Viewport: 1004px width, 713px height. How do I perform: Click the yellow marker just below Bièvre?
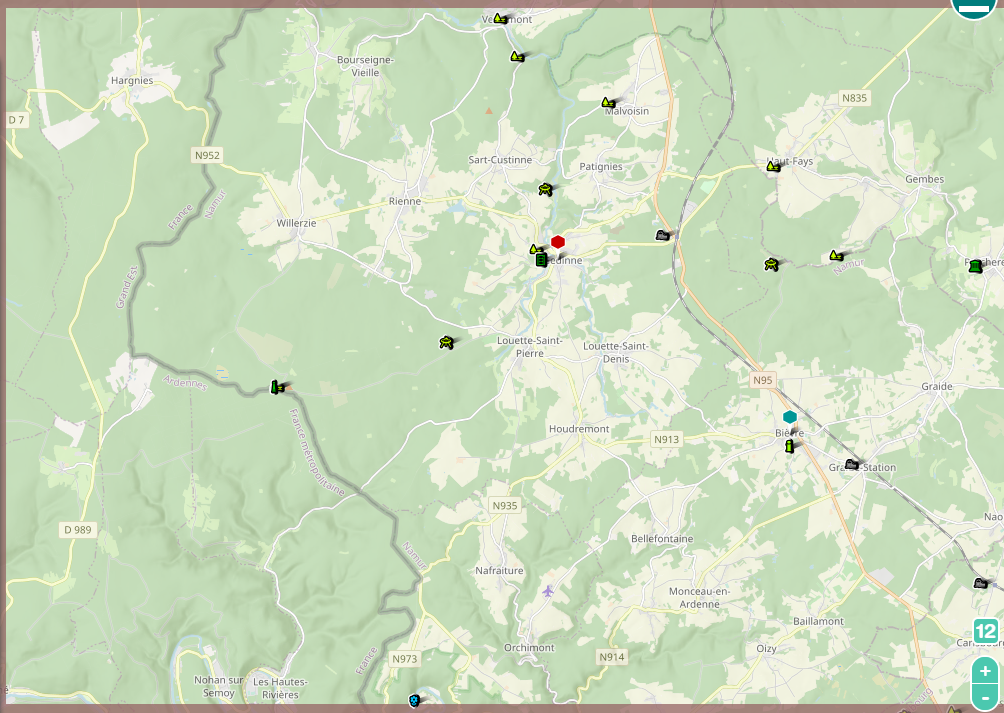(x=790, y=446)
